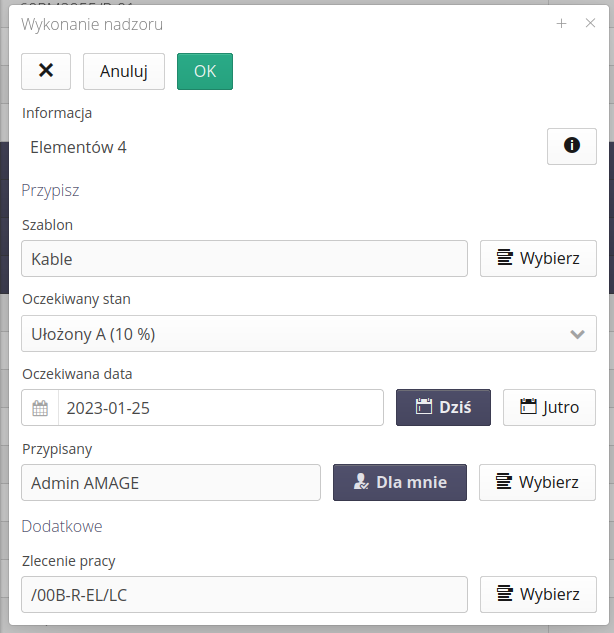Confirm with the green OK button
614x633 pixels.
204,71
